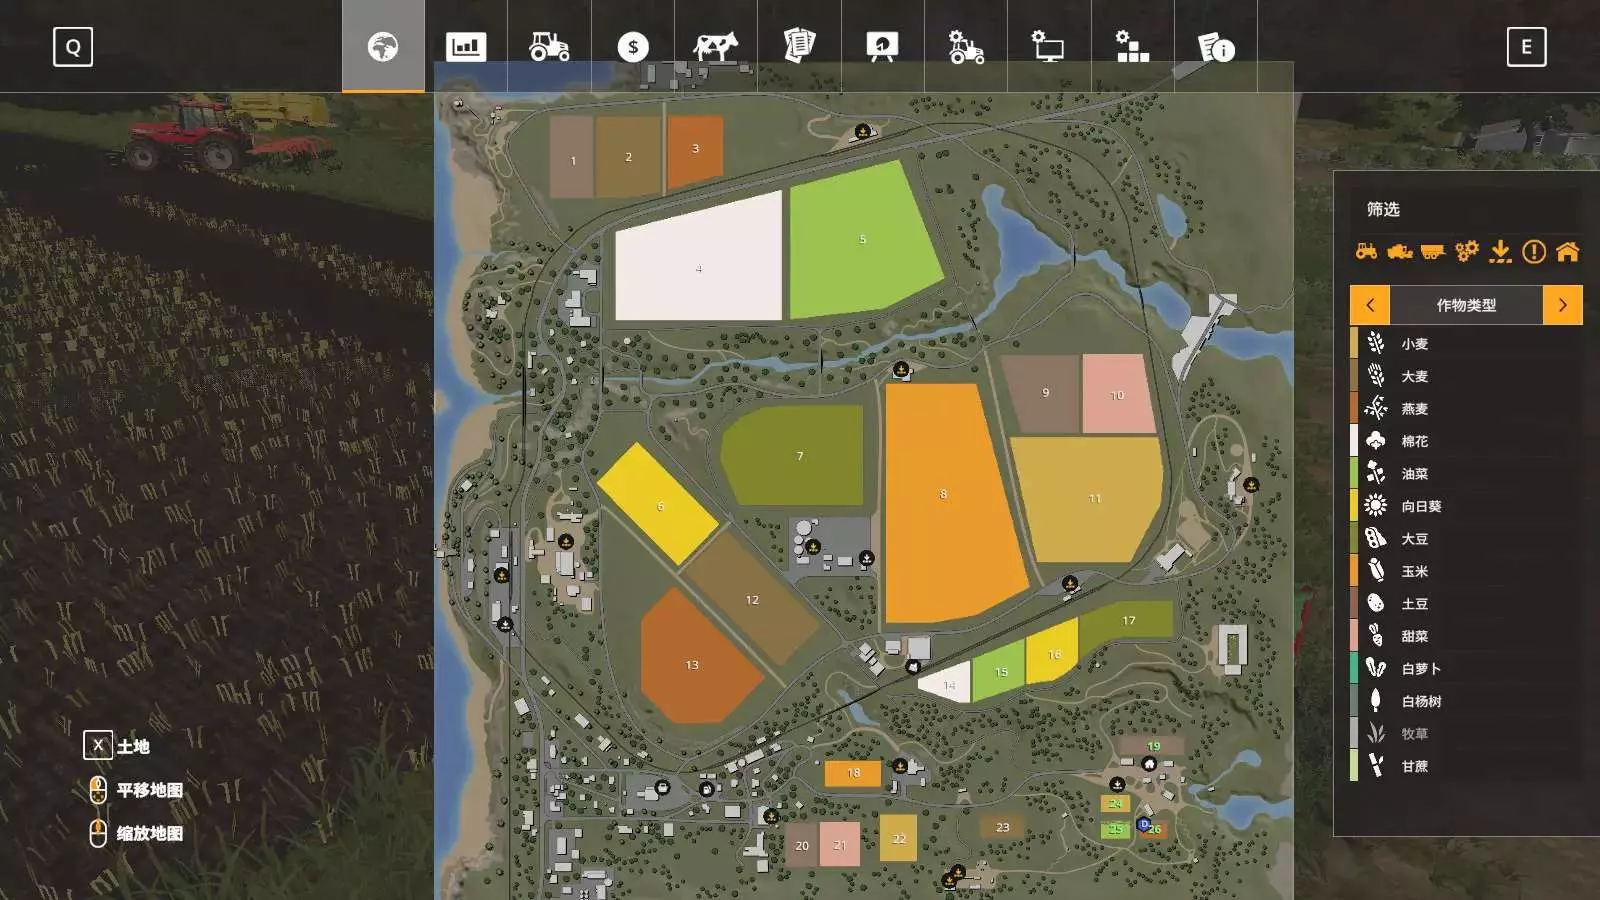Toggle the 向日葵 crop filter
The width and height of the screenshot is (1600, 900).
[x=1466, y=506]
